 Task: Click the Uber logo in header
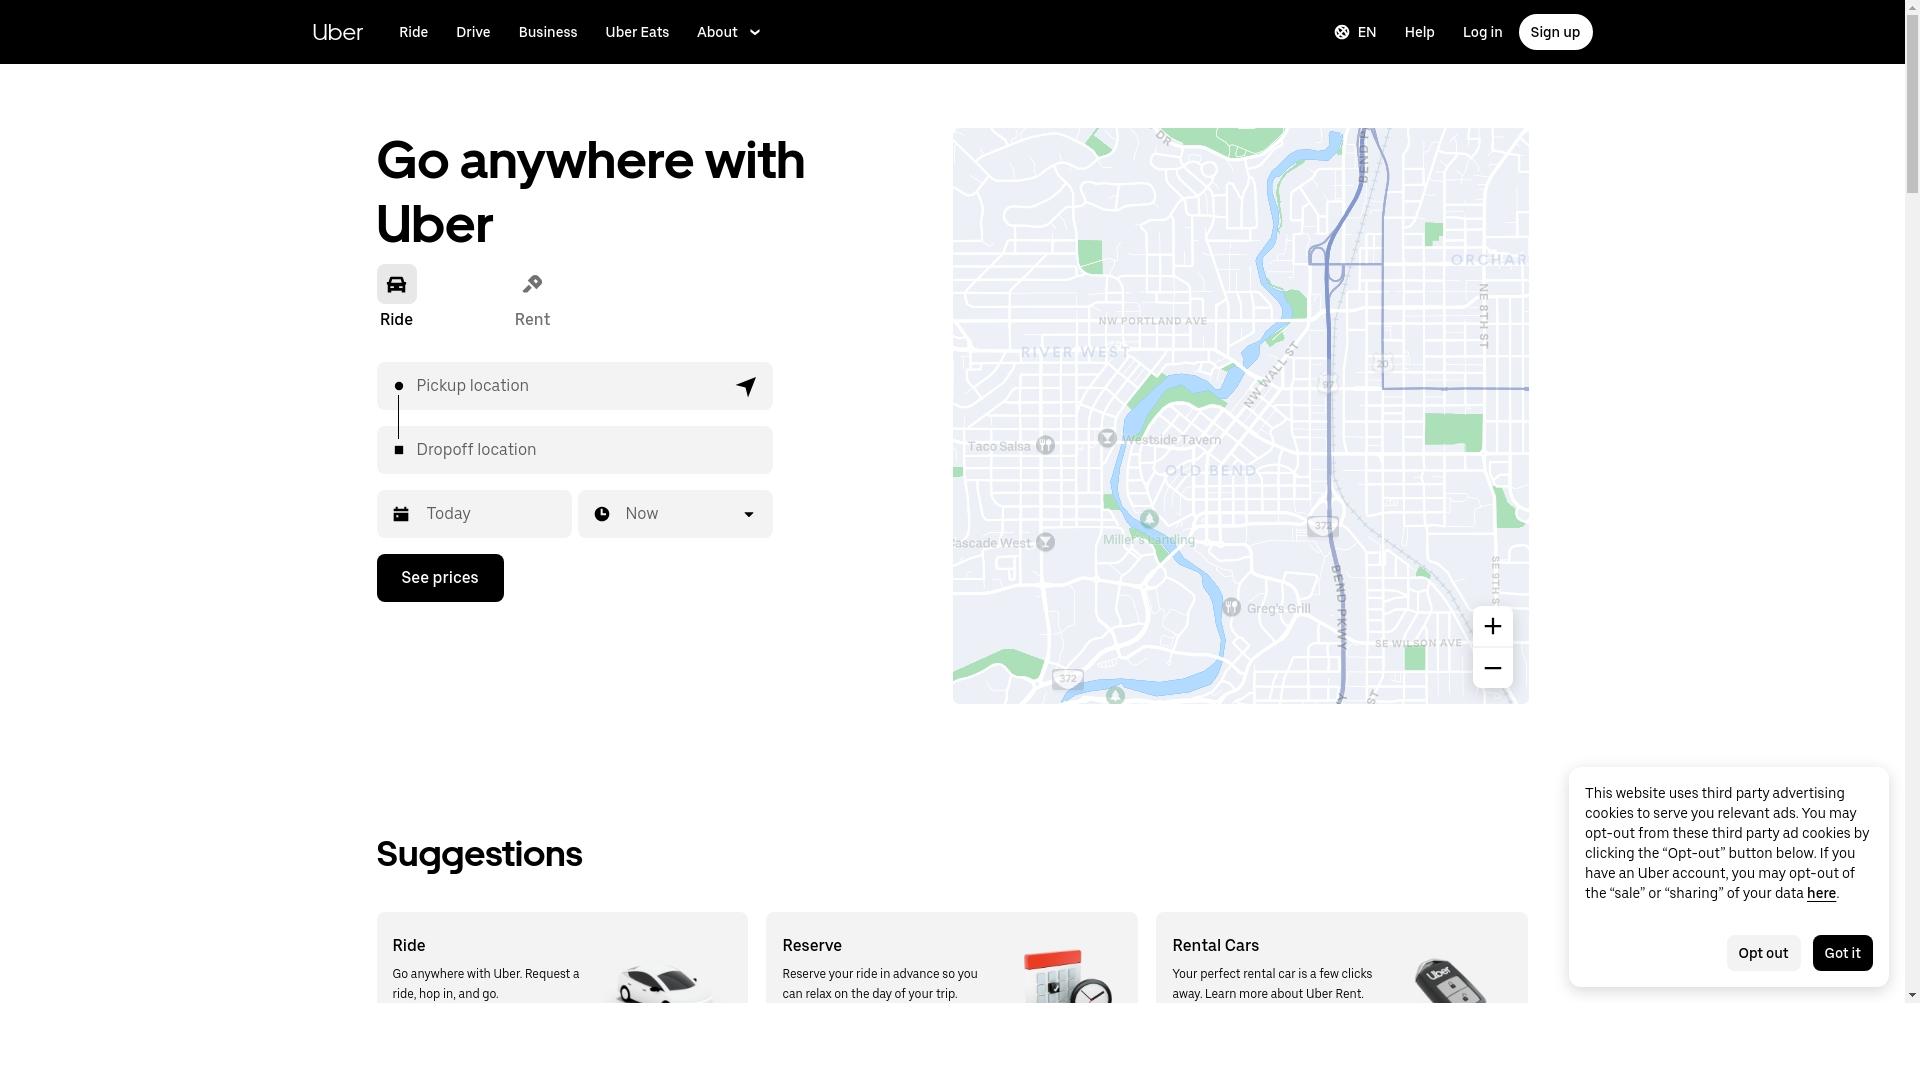337,32
